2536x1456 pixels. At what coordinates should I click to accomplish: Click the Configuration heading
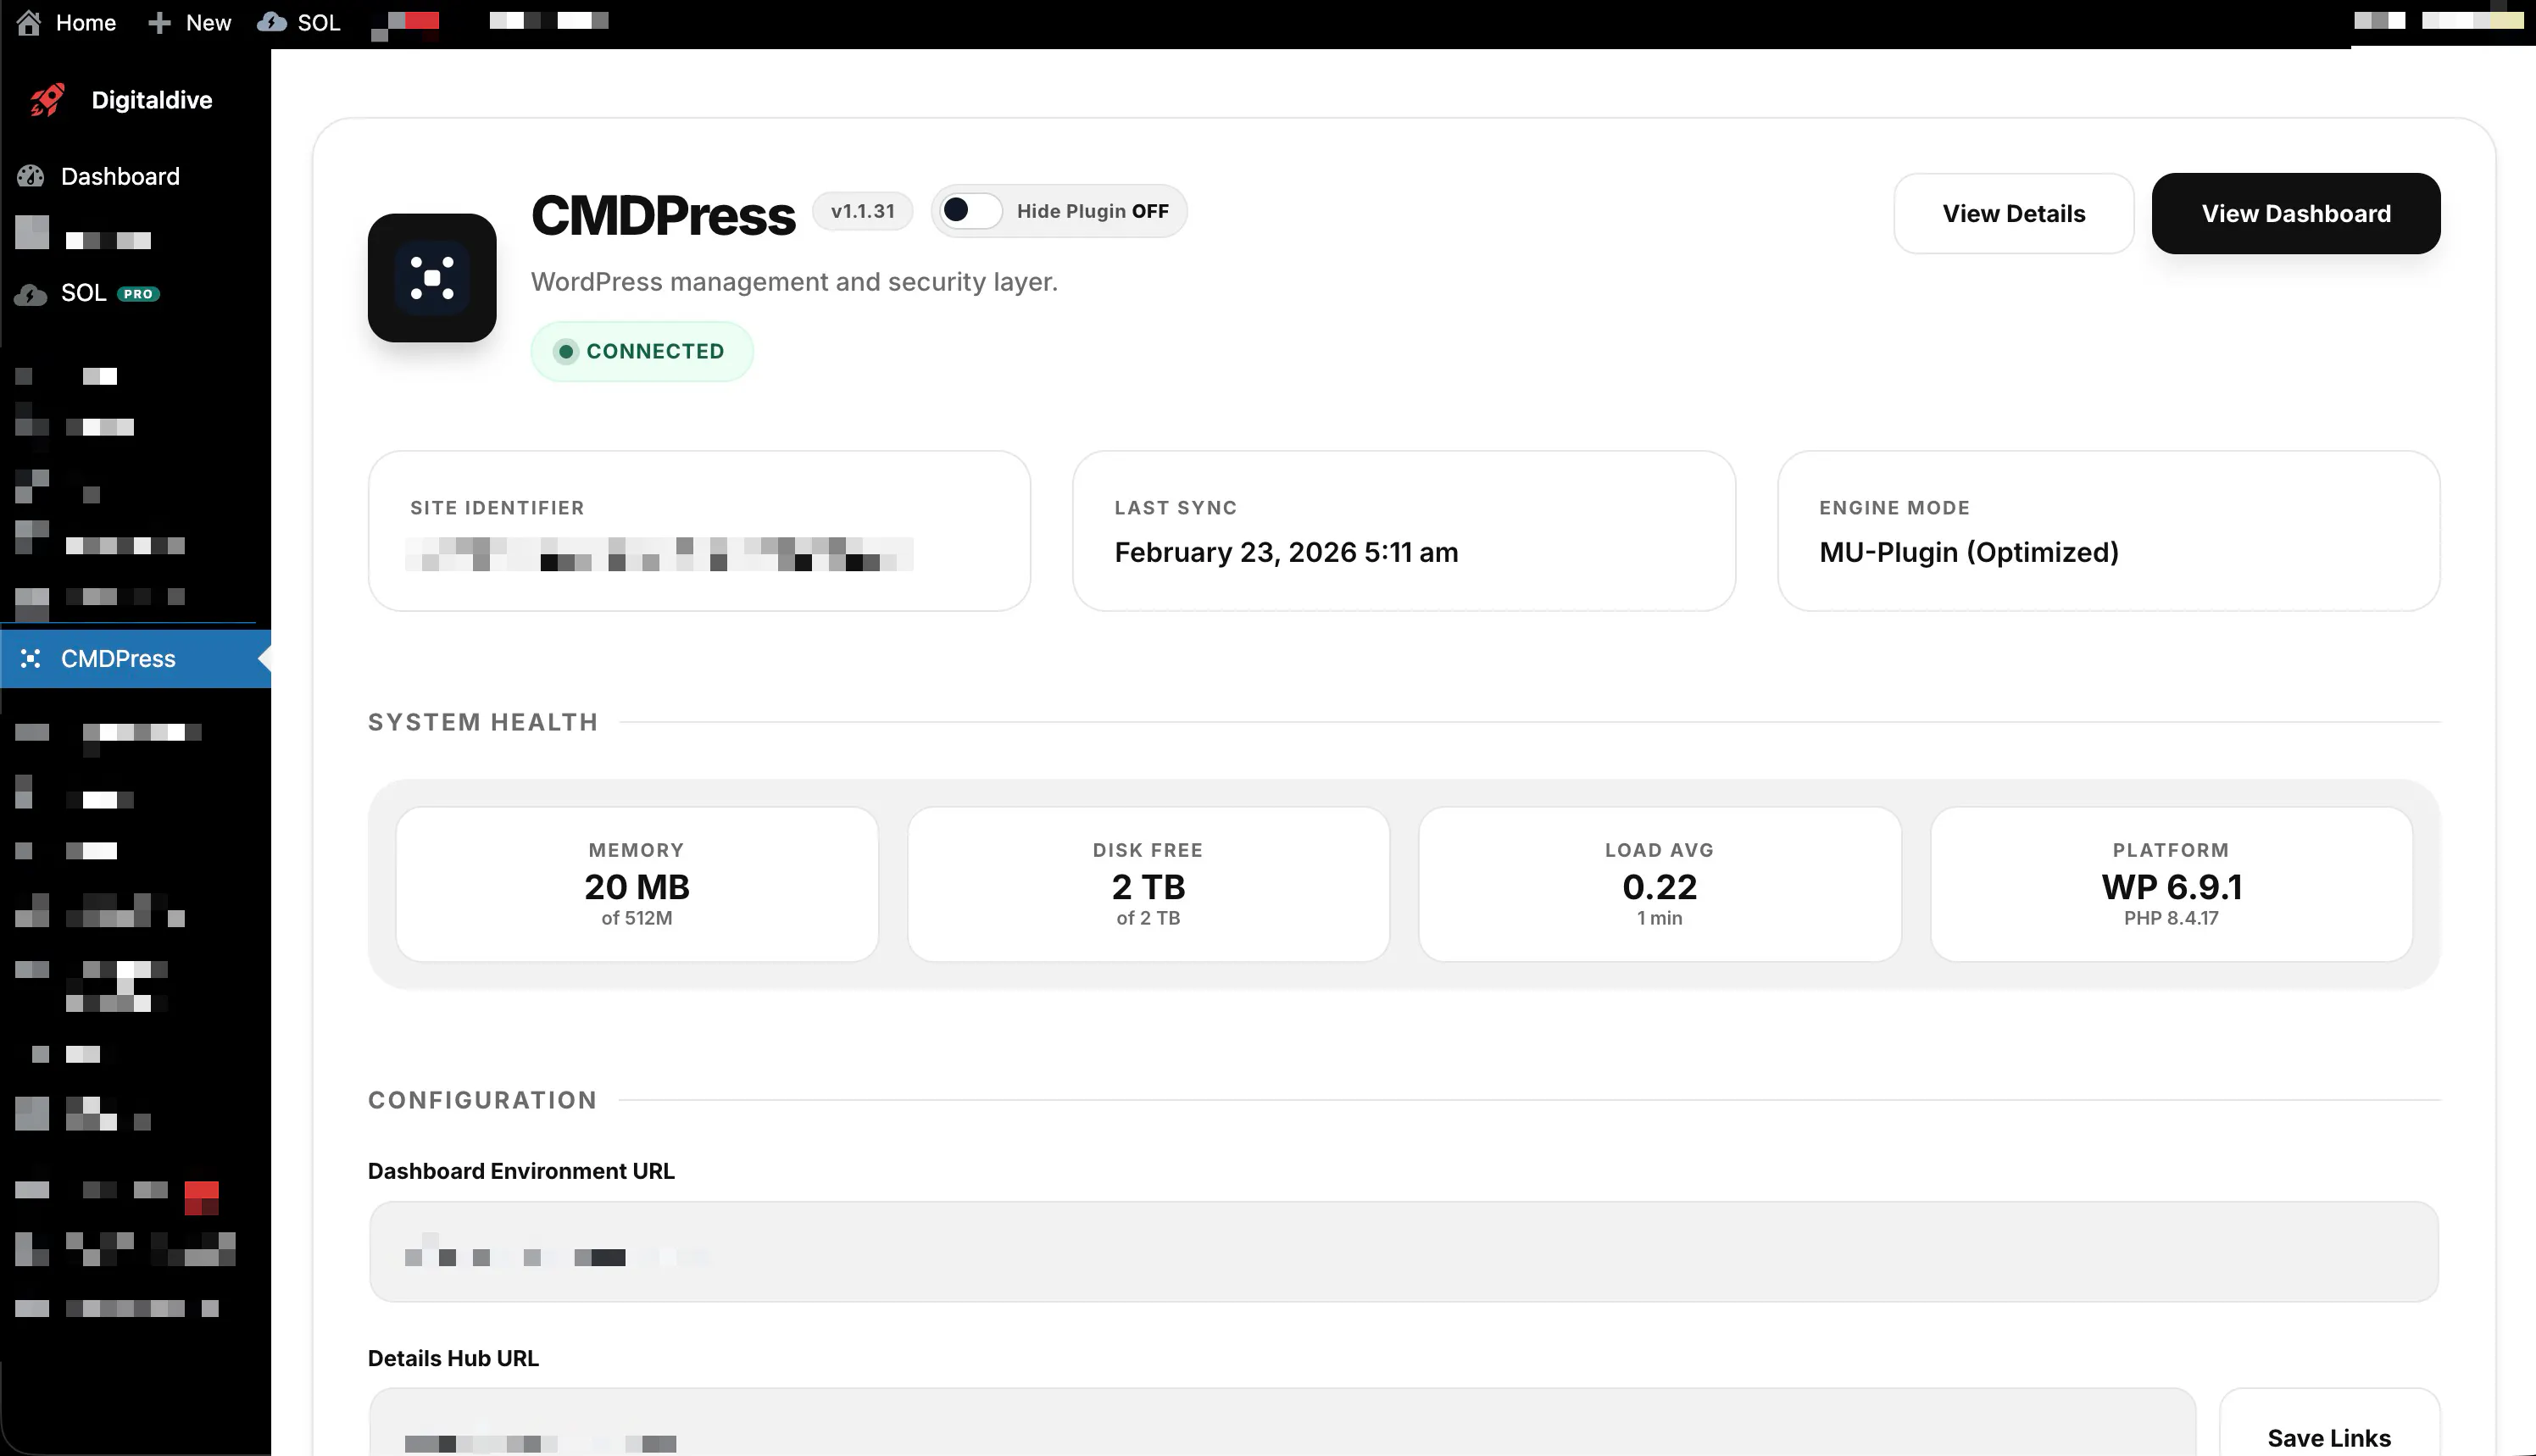point(482,1100)
